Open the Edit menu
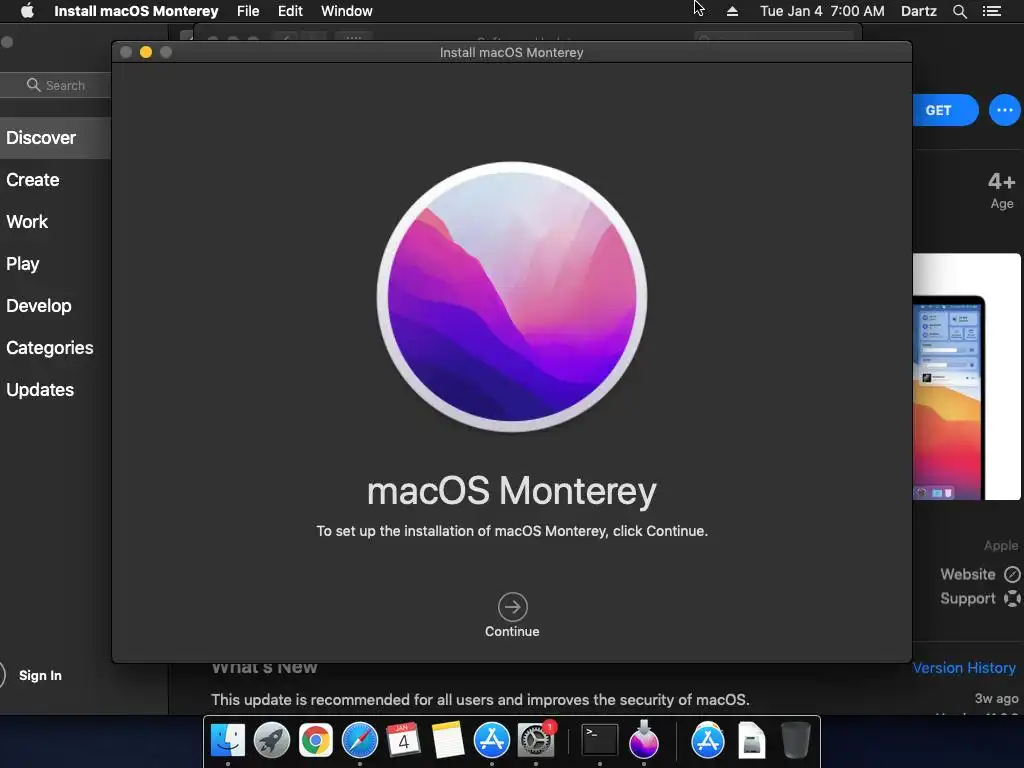Image resolution: width=1024 pixels, height=768 pixels. click(x=290, y=11)
